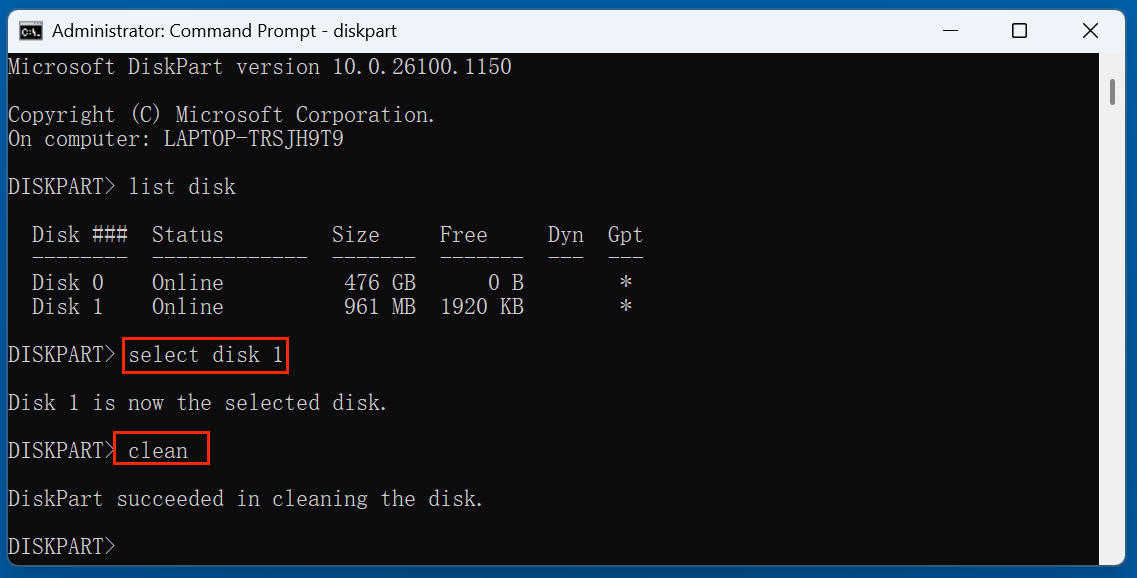Click the highlighted 'select disk 1' command
Viewport: 1137px width, 578px height.
click(205, 355)
